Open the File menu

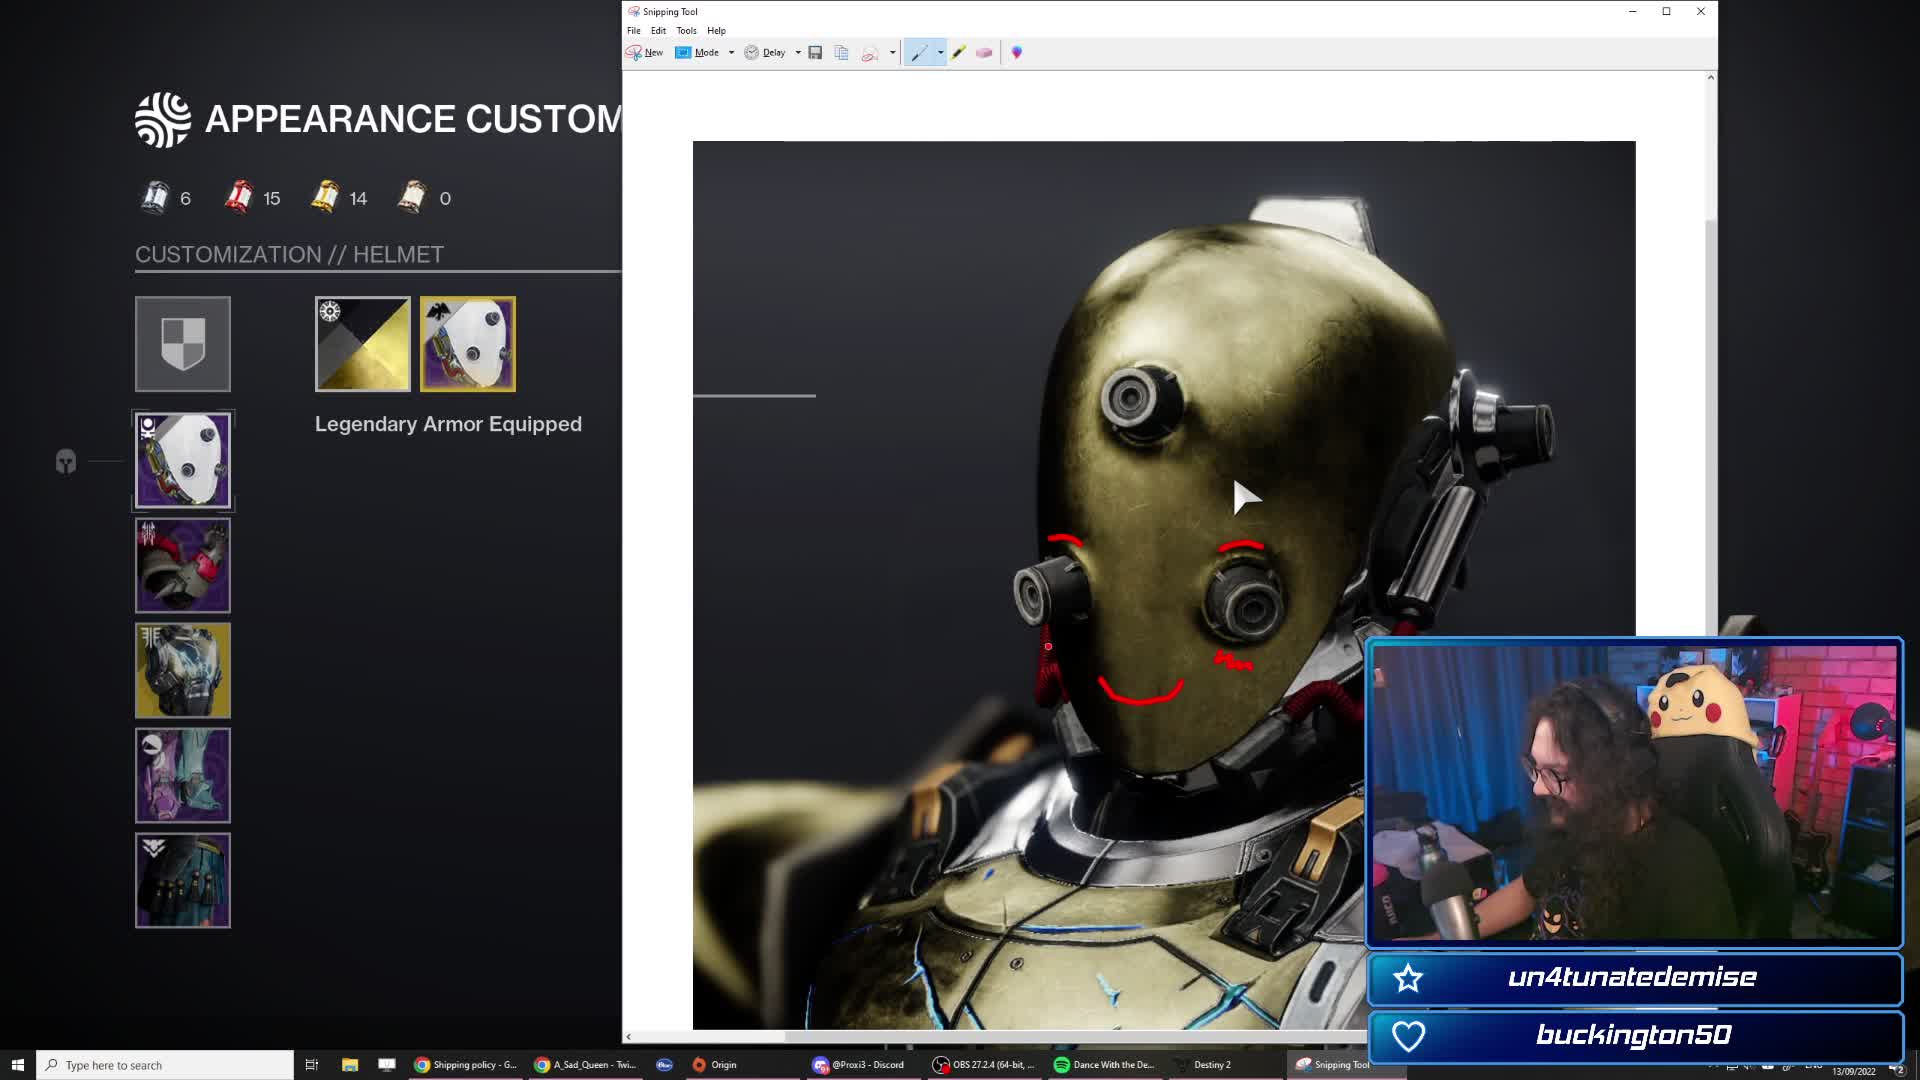[634, 30]
